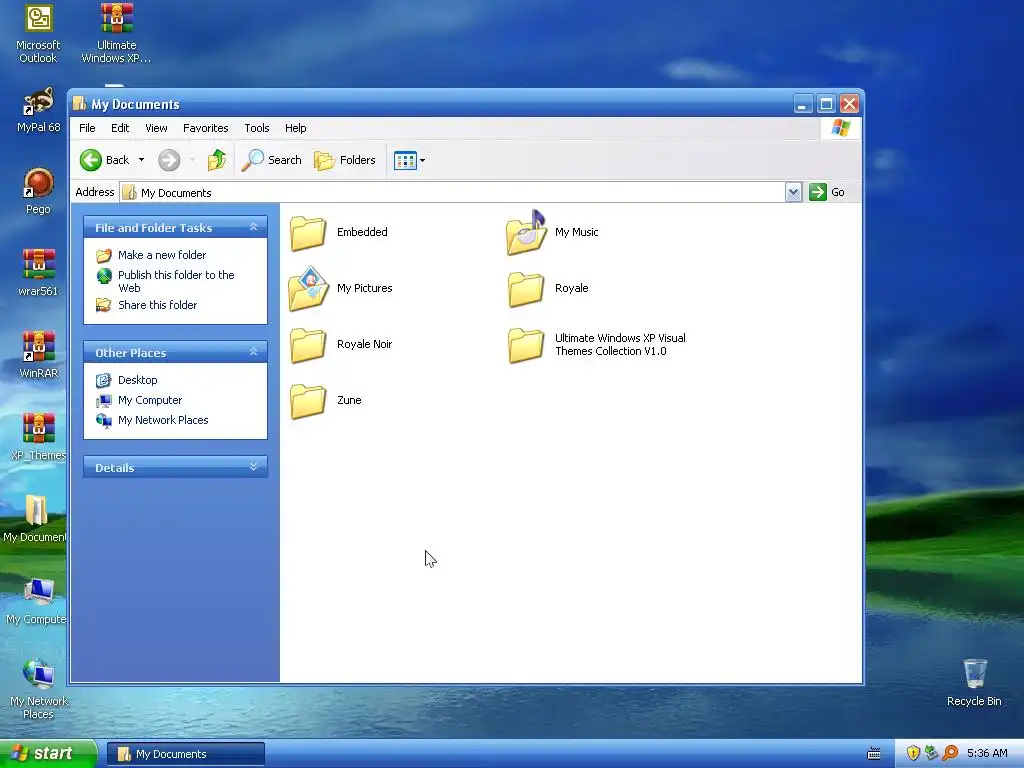The height and width of the screenshot is (768, 1024).
Task: Open the View menu
Action: 156,128
